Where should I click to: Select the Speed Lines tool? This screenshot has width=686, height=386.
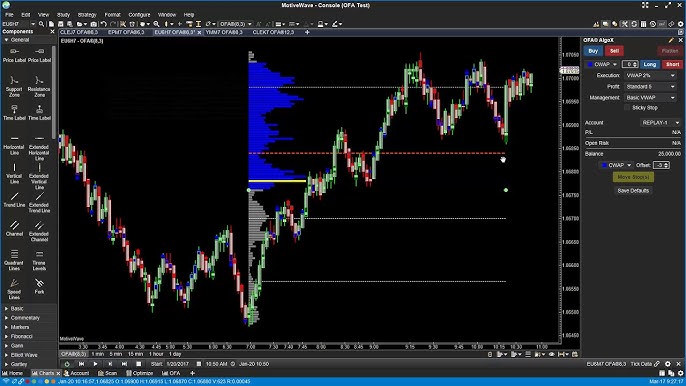click(x=14, y=289)
